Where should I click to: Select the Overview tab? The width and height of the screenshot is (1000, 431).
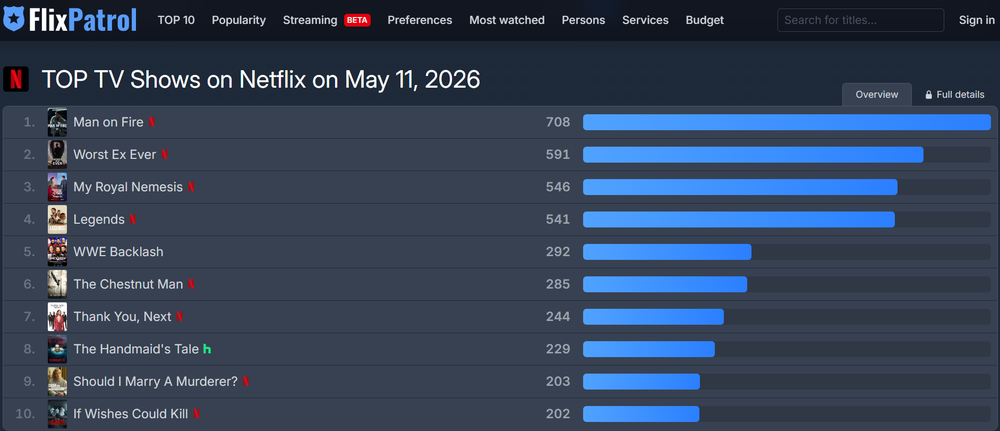pos(877,94)
